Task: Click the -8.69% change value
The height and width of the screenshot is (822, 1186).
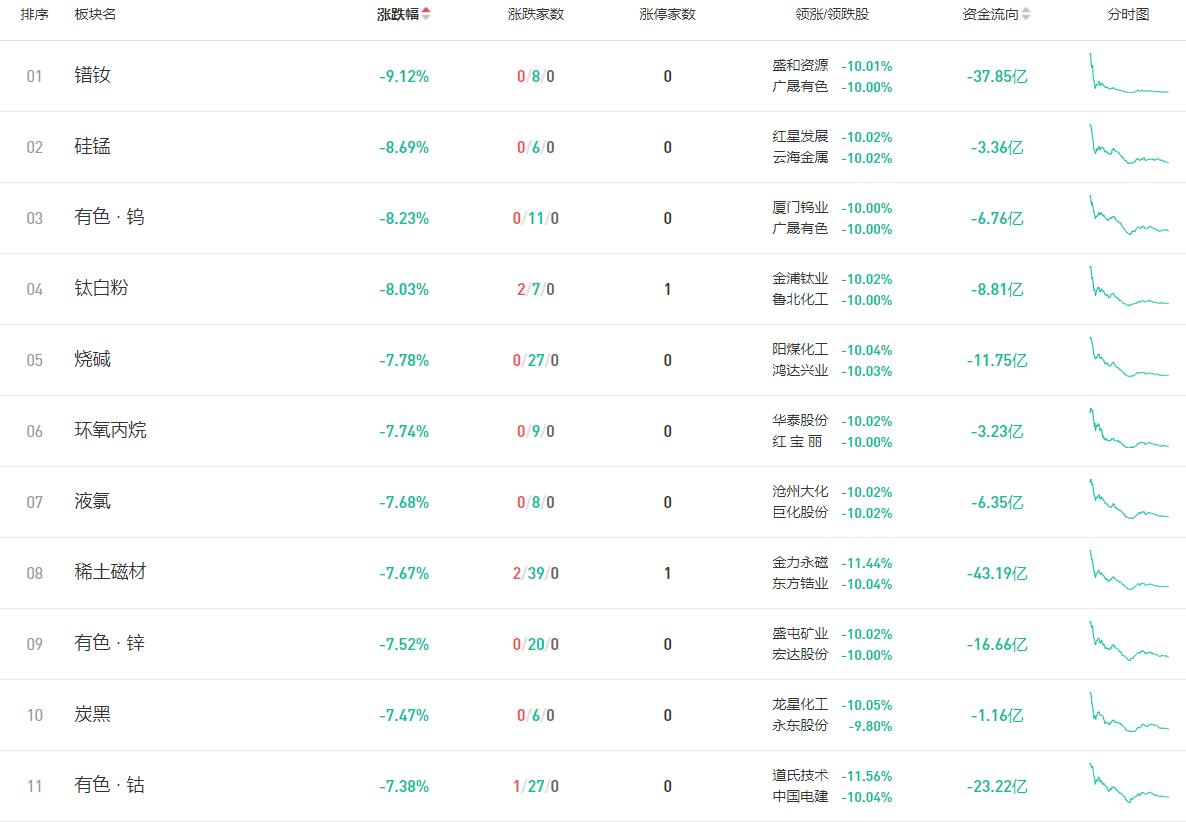Action: [404, 147]
